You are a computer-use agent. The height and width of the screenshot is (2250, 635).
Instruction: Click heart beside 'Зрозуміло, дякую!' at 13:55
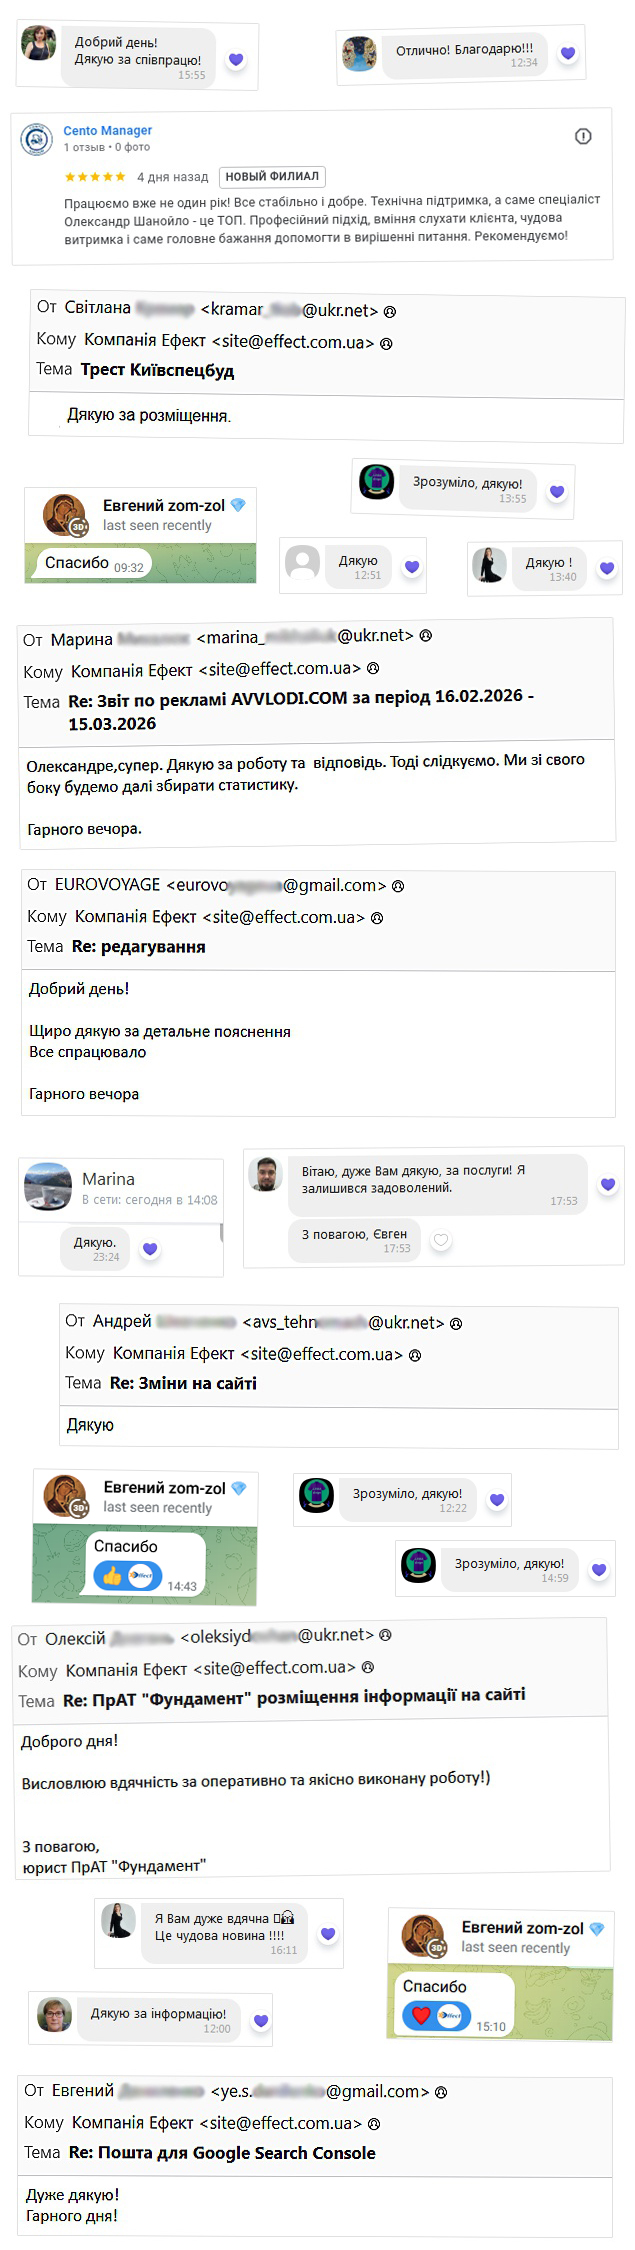(x=557, y=491)
